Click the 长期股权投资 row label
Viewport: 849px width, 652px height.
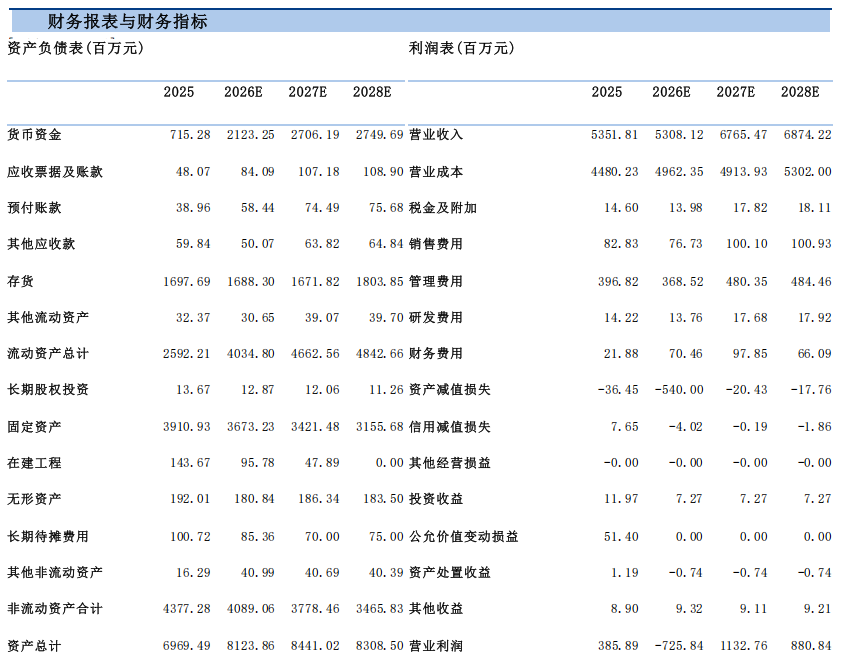pyautogui.click(x=48, y=389)
